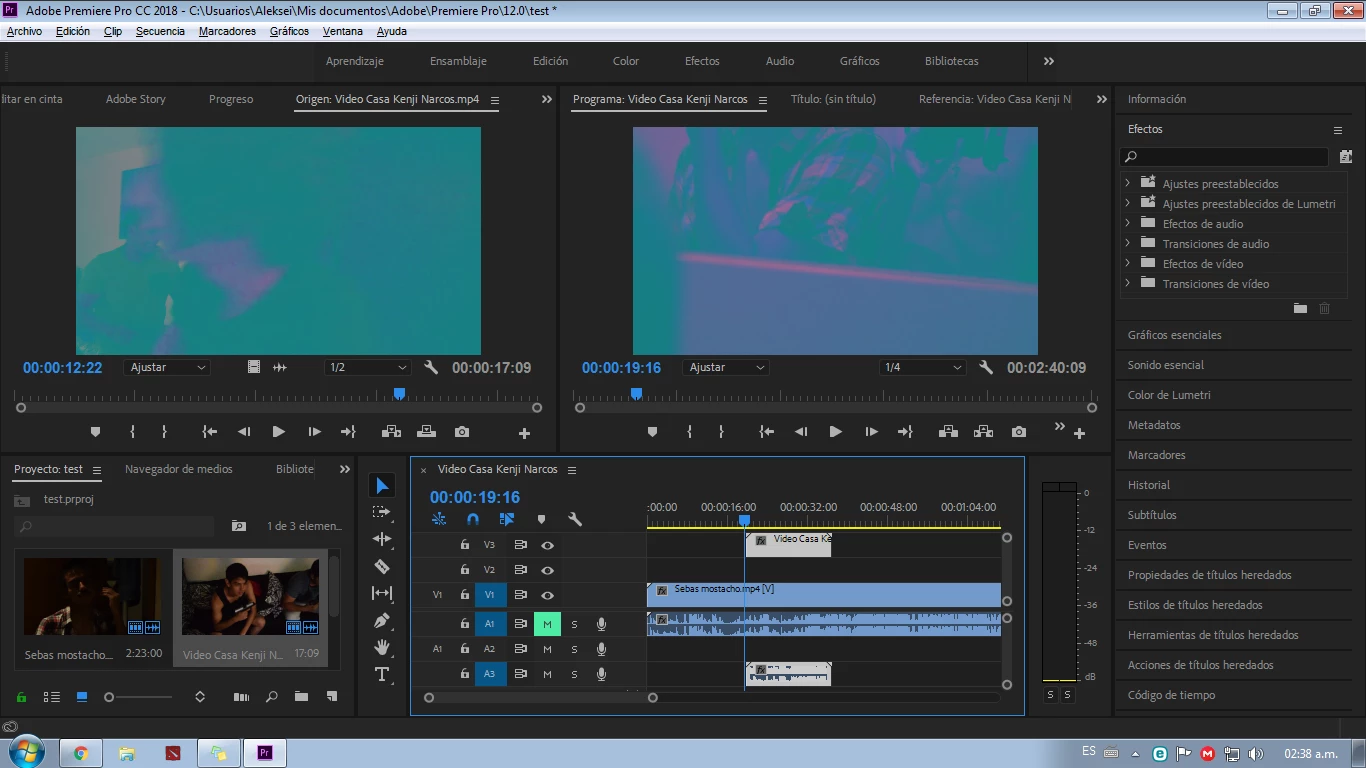Switch project panel to list view

(52, 696)
